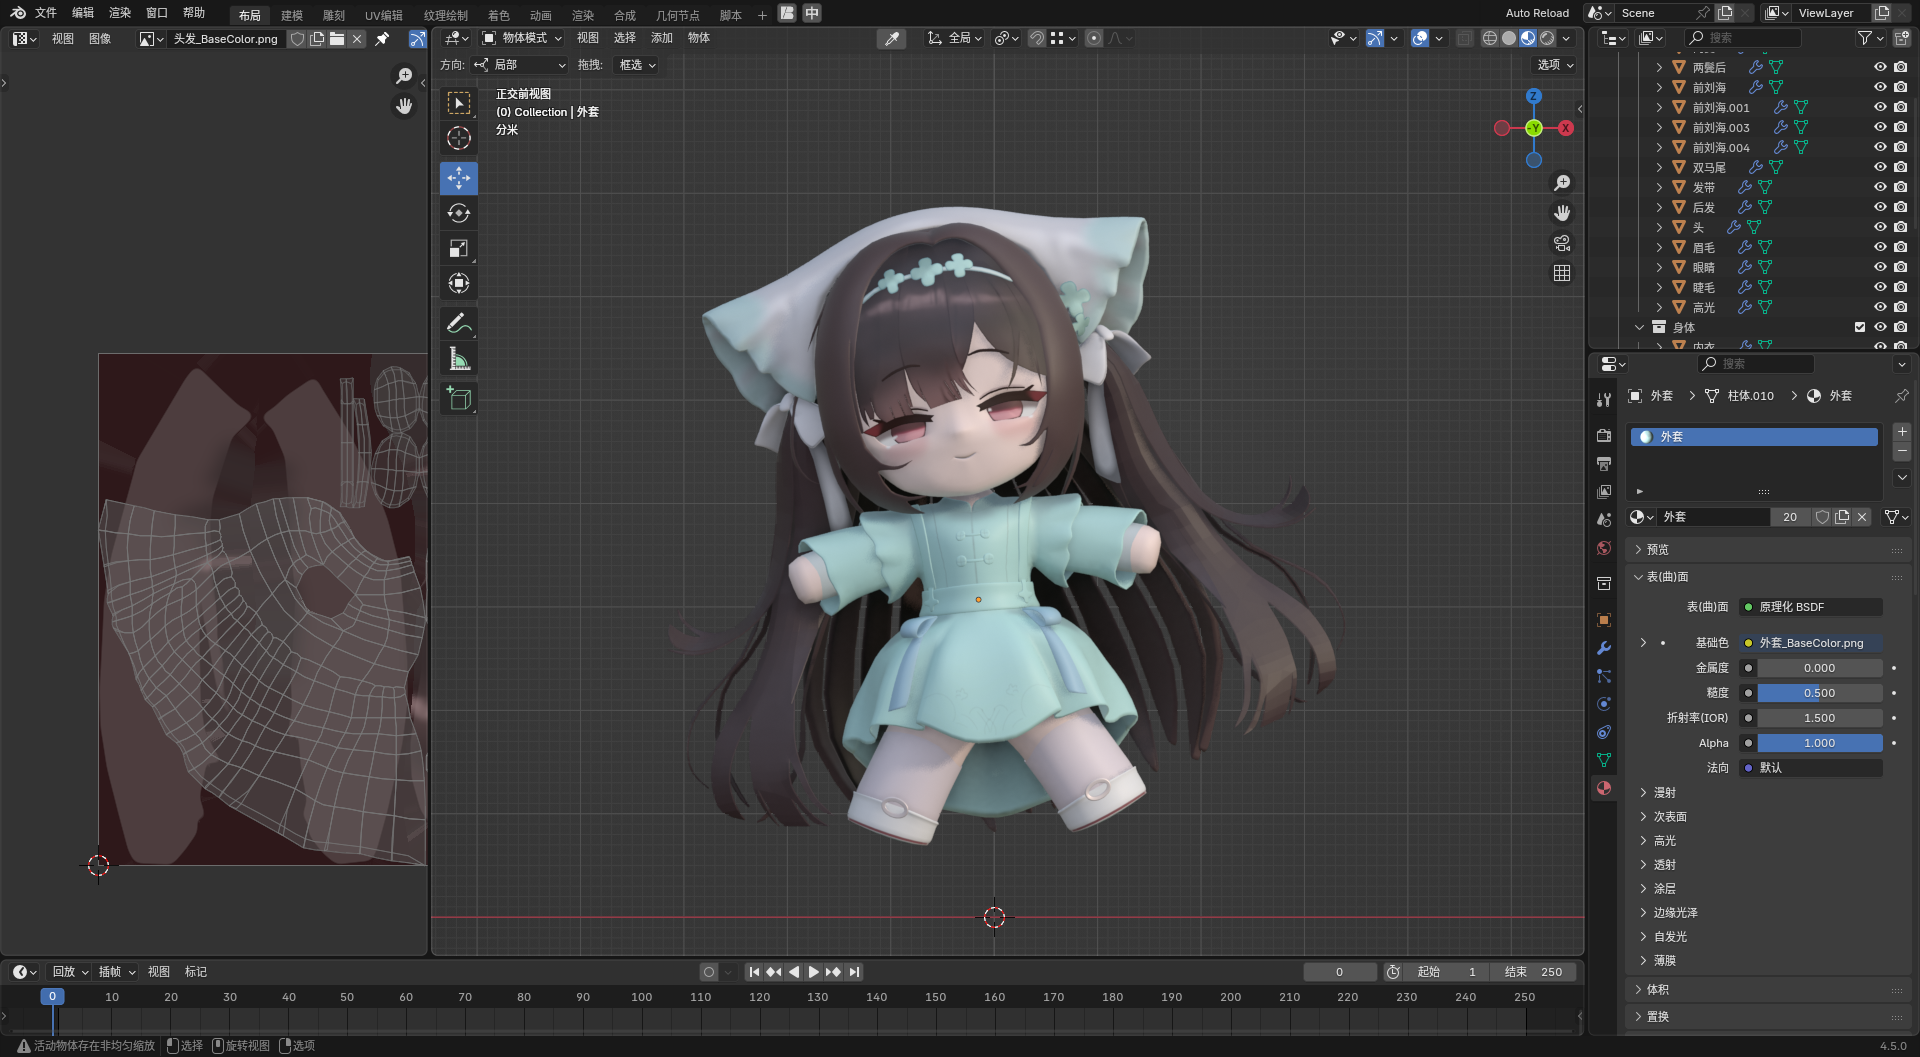Select the Rotate tool

point(459,213)
